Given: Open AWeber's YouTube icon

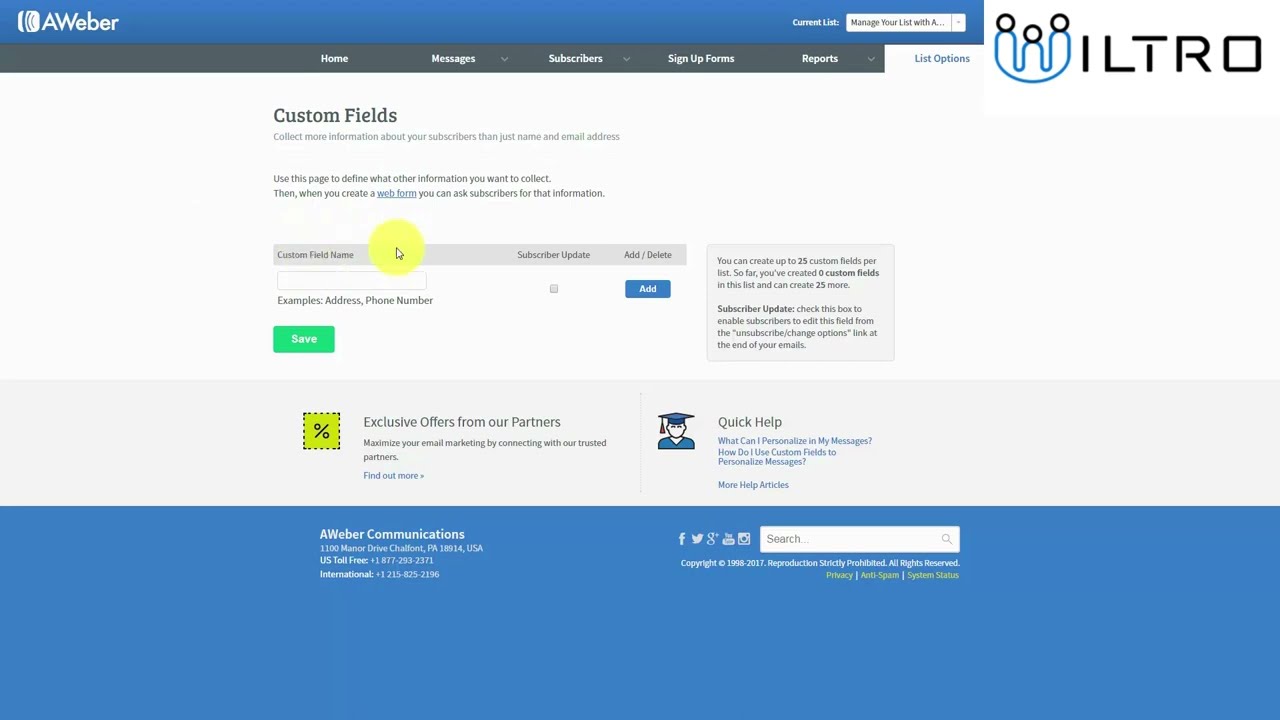Looking at the screenshot, I should [x=728, y=539].
